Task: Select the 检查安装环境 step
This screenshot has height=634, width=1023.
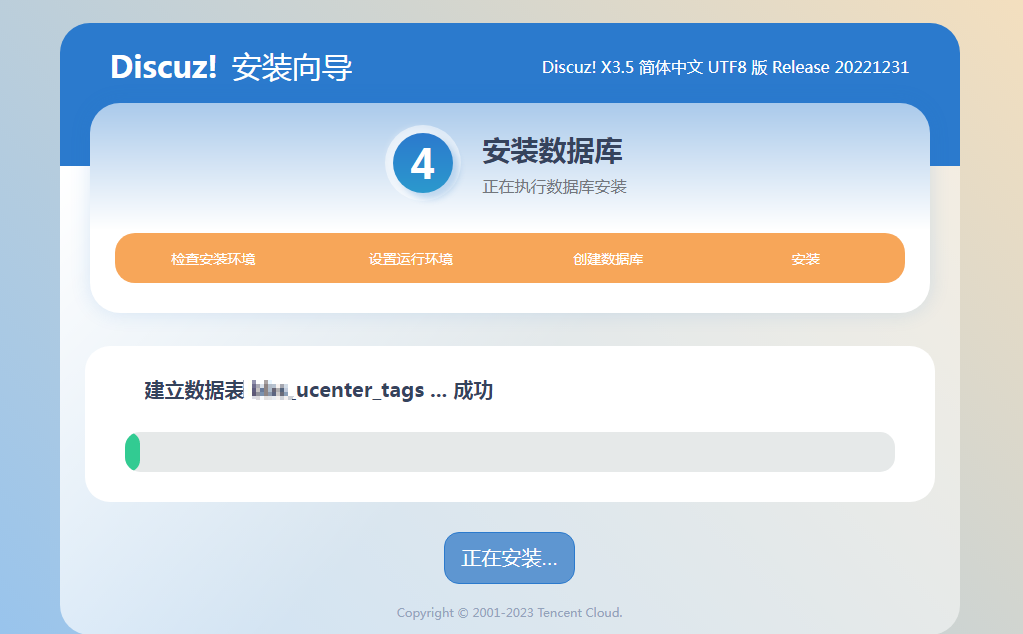Action: (213, 259)
